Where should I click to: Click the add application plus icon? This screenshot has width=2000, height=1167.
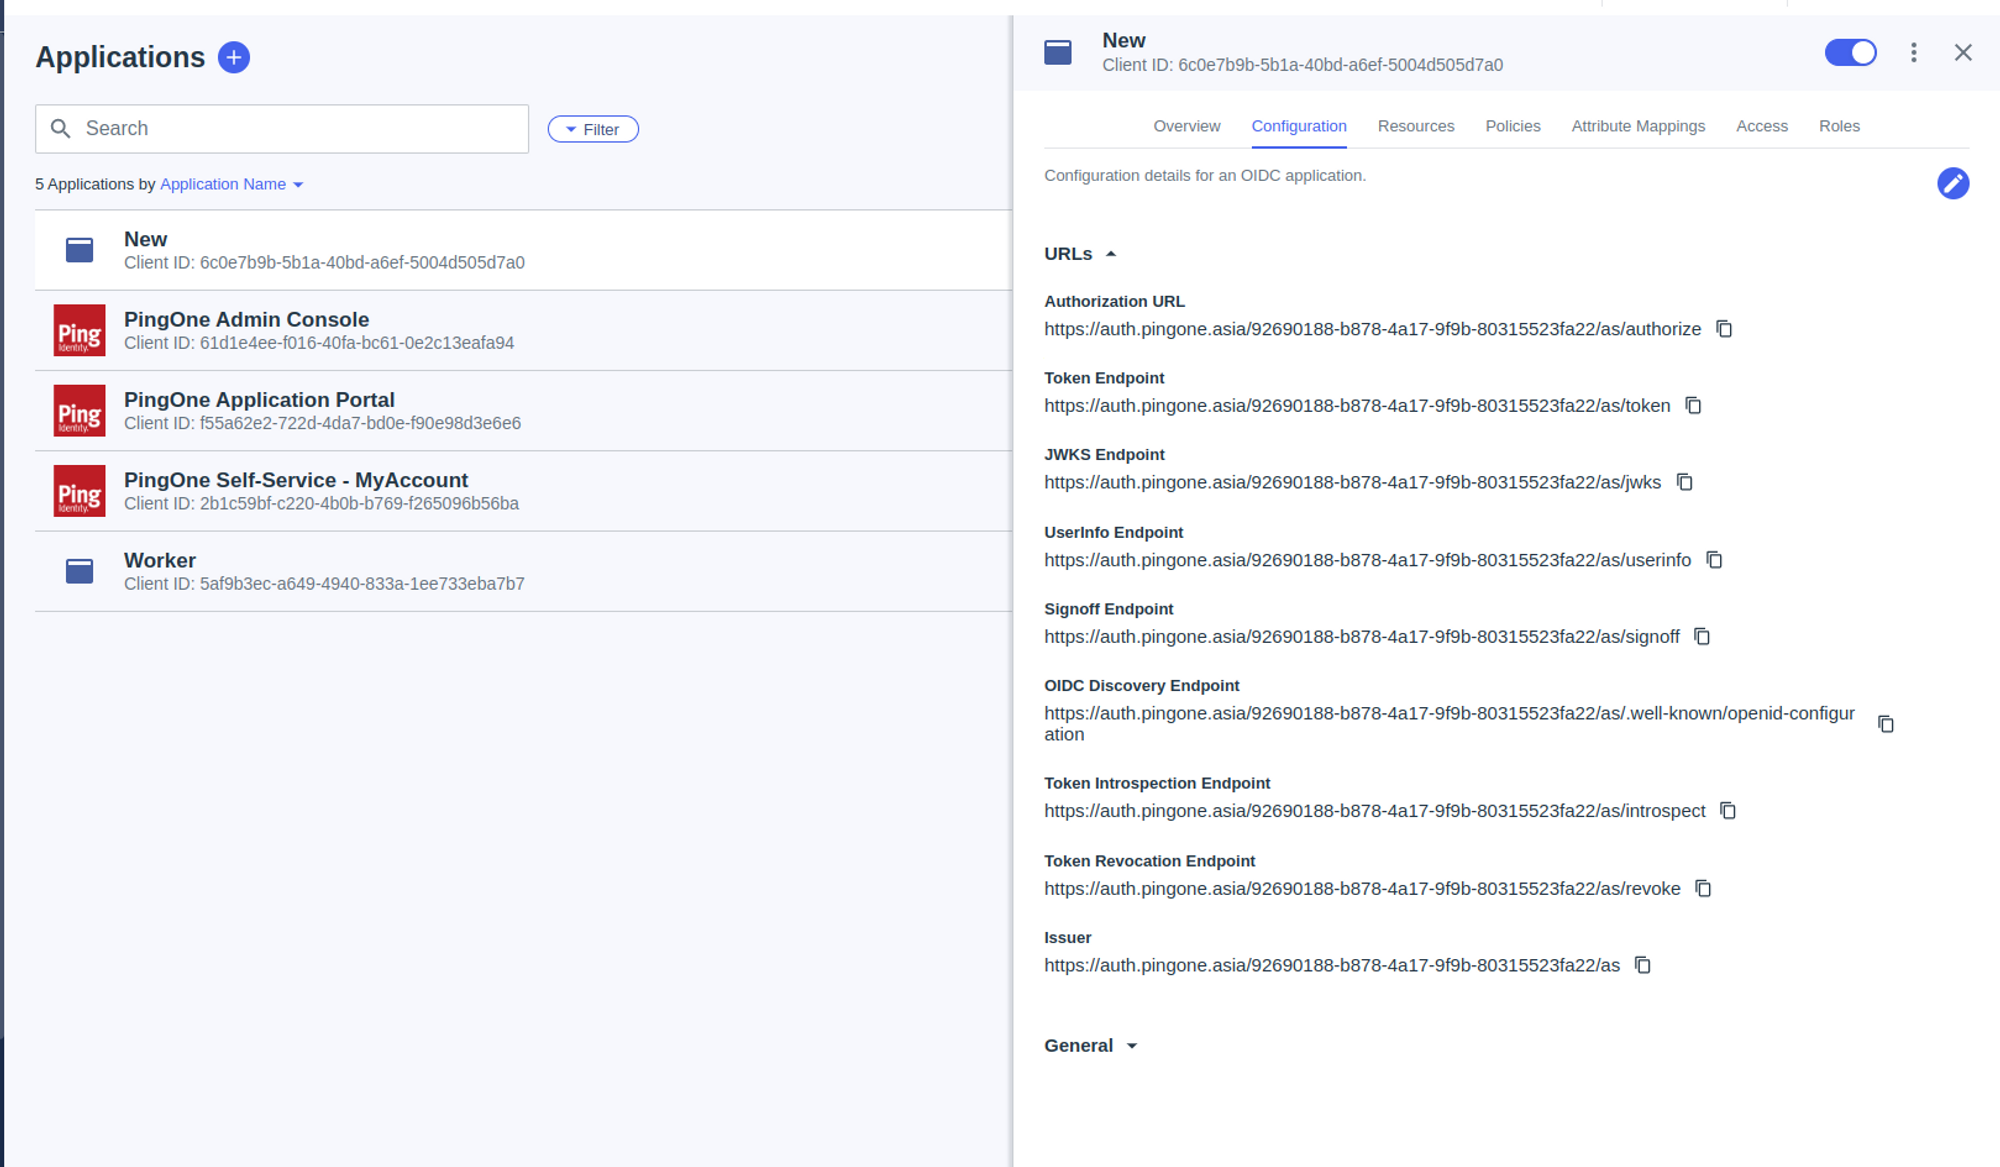[x=233, y=57]
